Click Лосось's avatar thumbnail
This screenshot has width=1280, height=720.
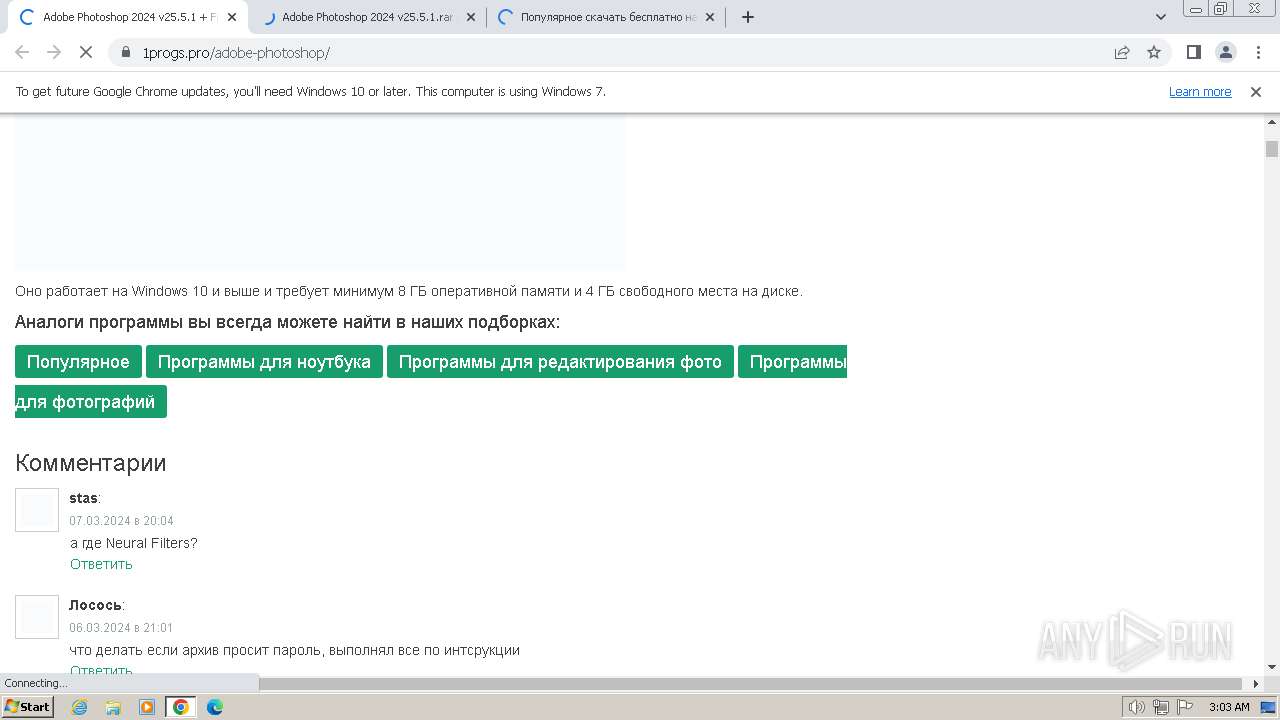[x=37, y=617]
